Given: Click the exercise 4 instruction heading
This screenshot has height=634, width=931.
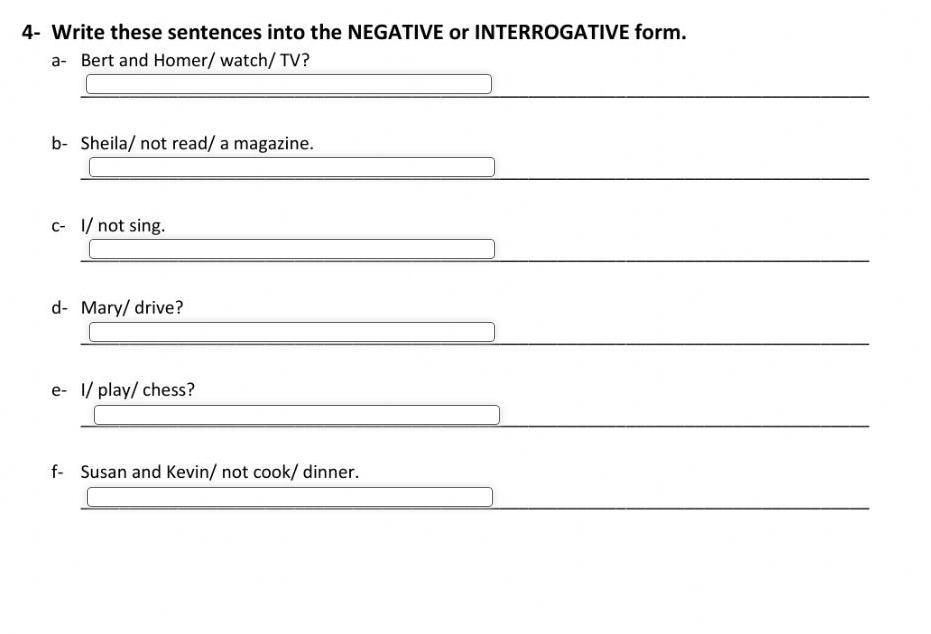Looking at the screenshot, I should pos(355,32).
